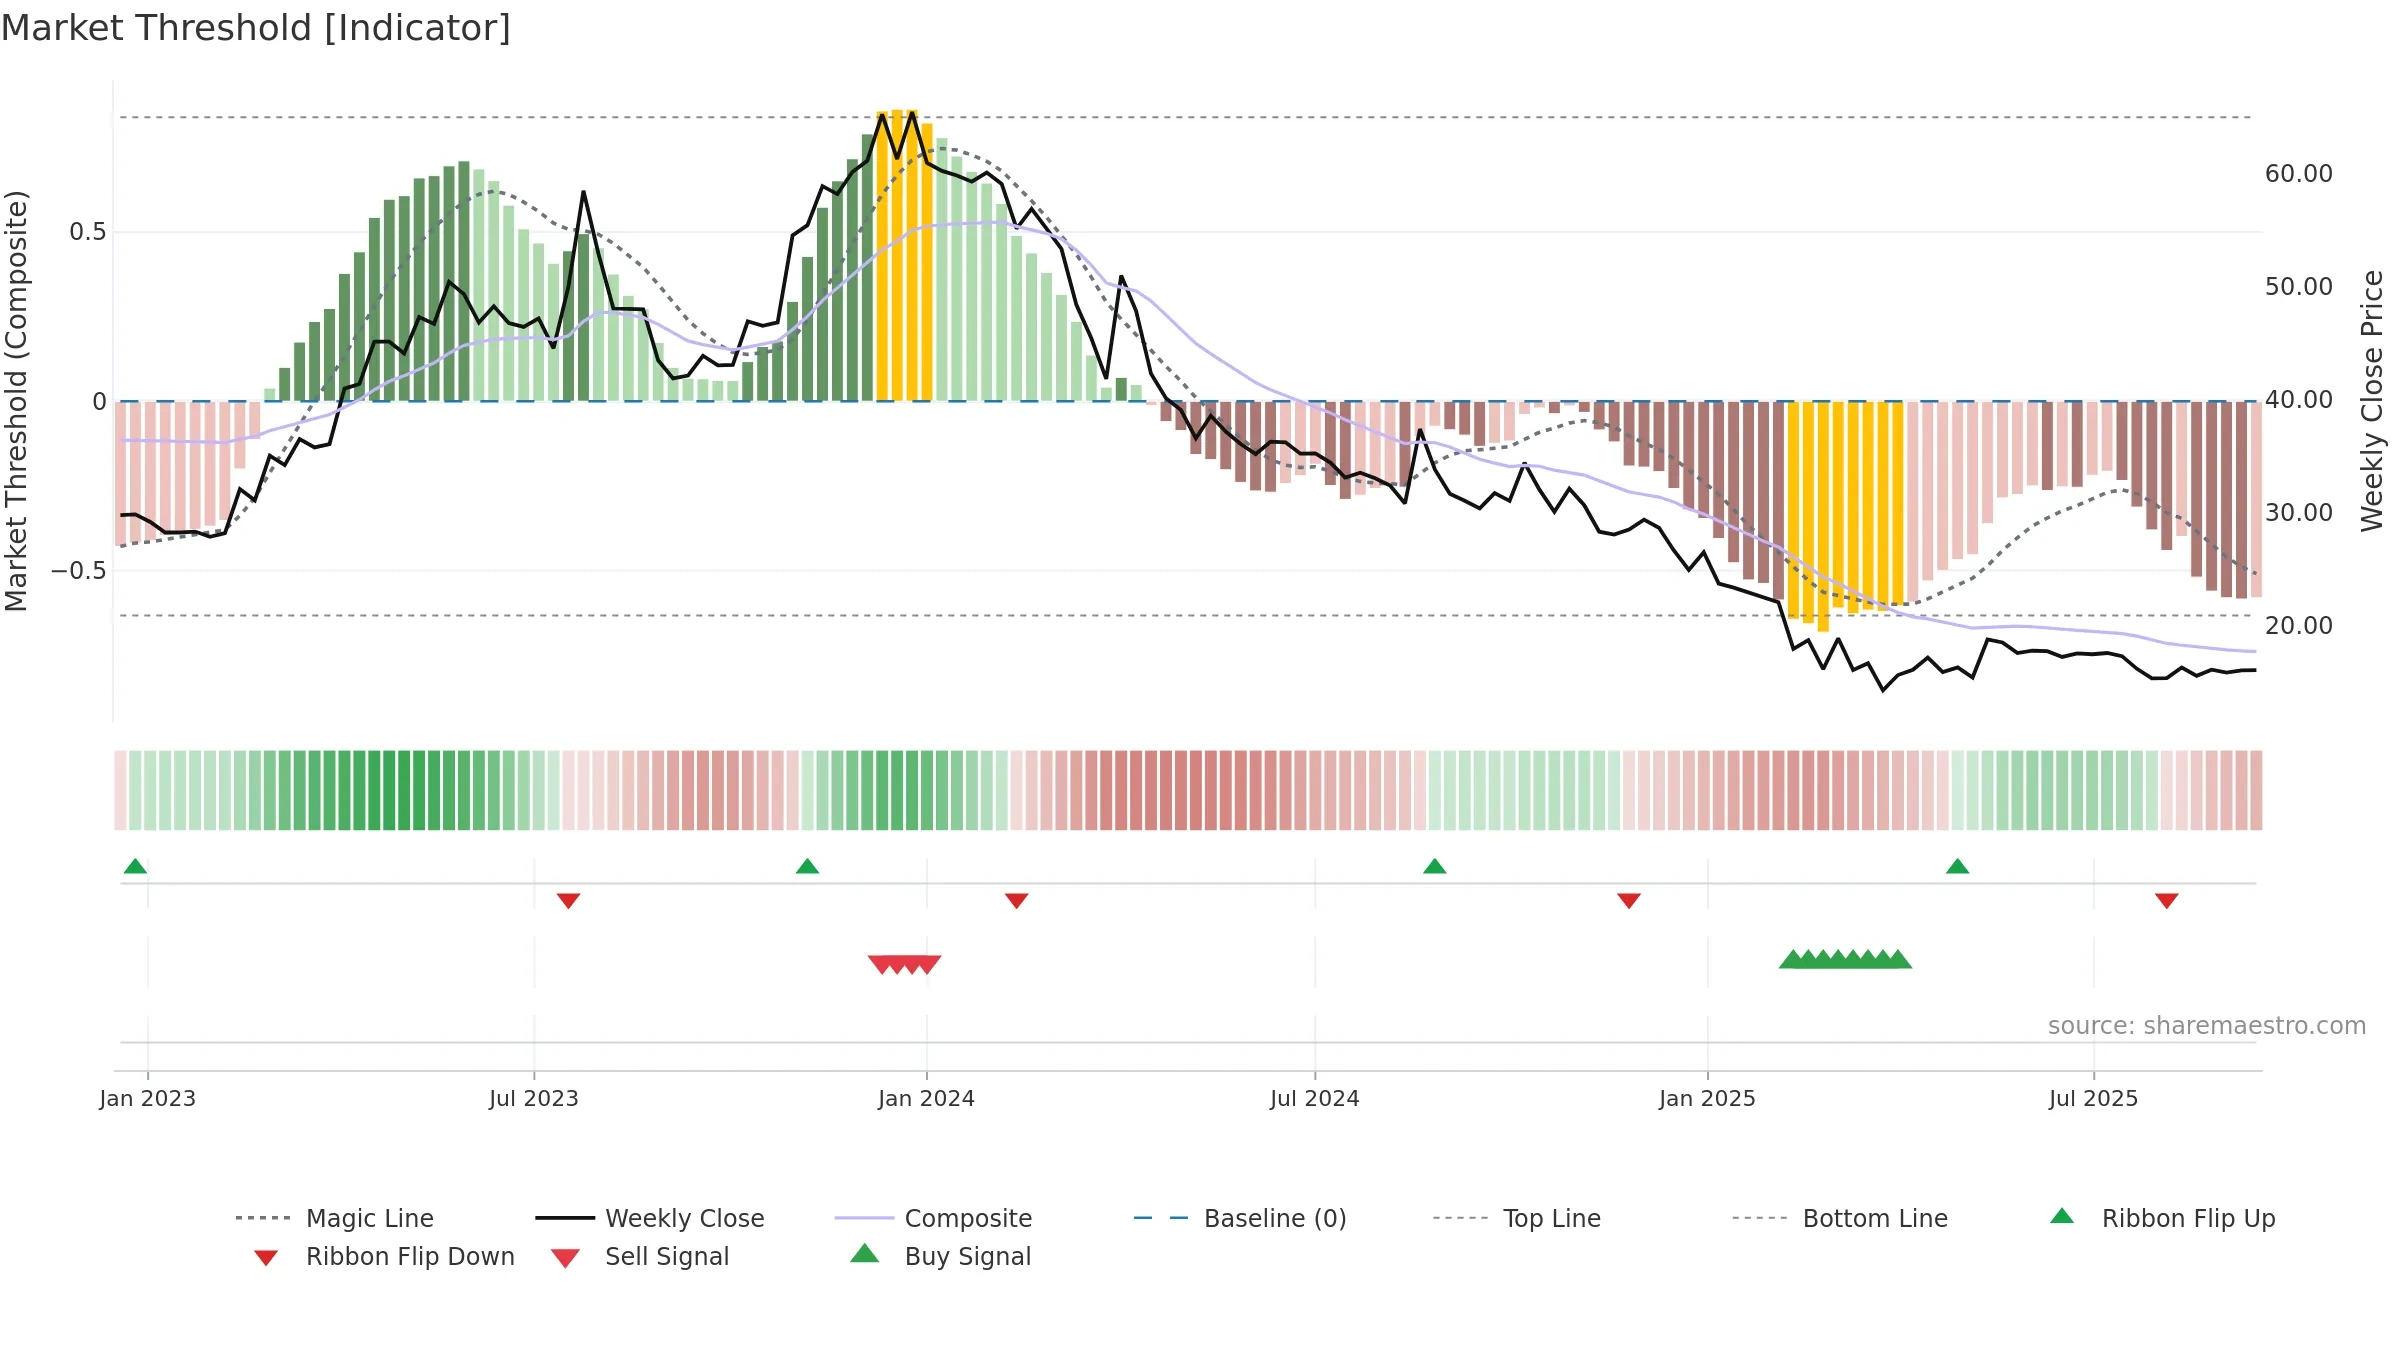Click the first red sell signal triangle

[x=881, y=964]
